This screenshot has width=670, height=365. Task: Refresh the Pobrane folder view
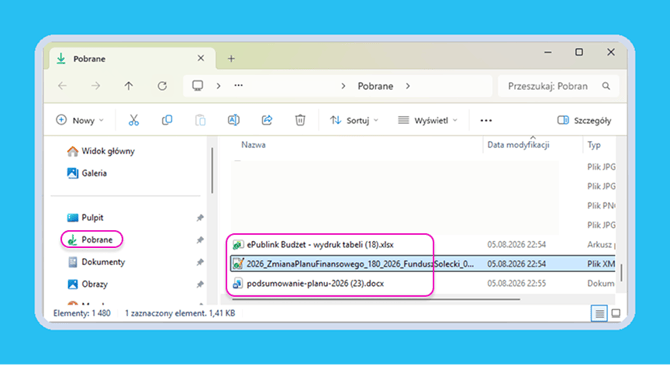(x=162, y=86)
